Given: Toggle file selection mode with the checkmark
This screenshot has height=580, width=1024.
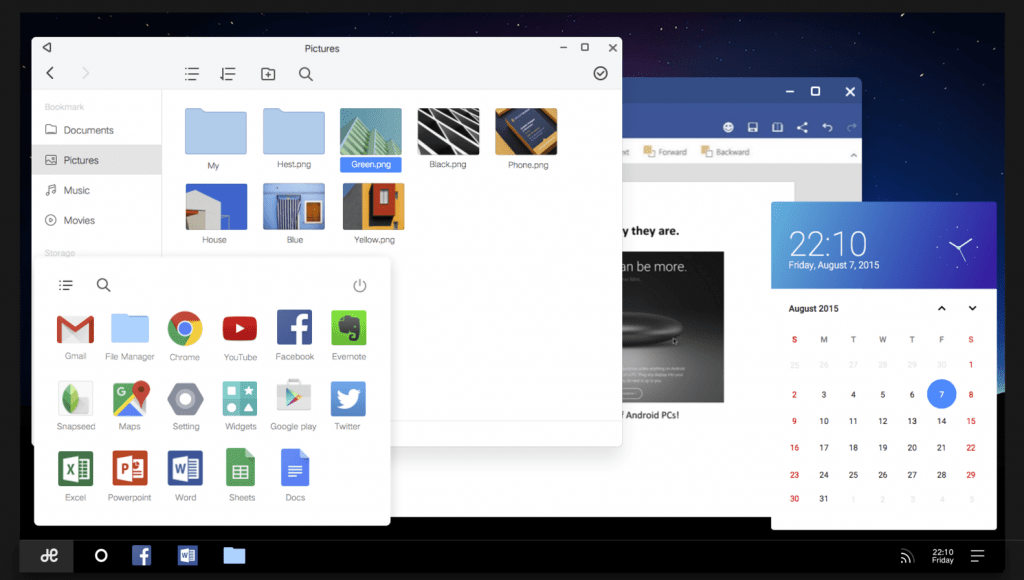Looking at the screenshot, I should pos(600,73).
